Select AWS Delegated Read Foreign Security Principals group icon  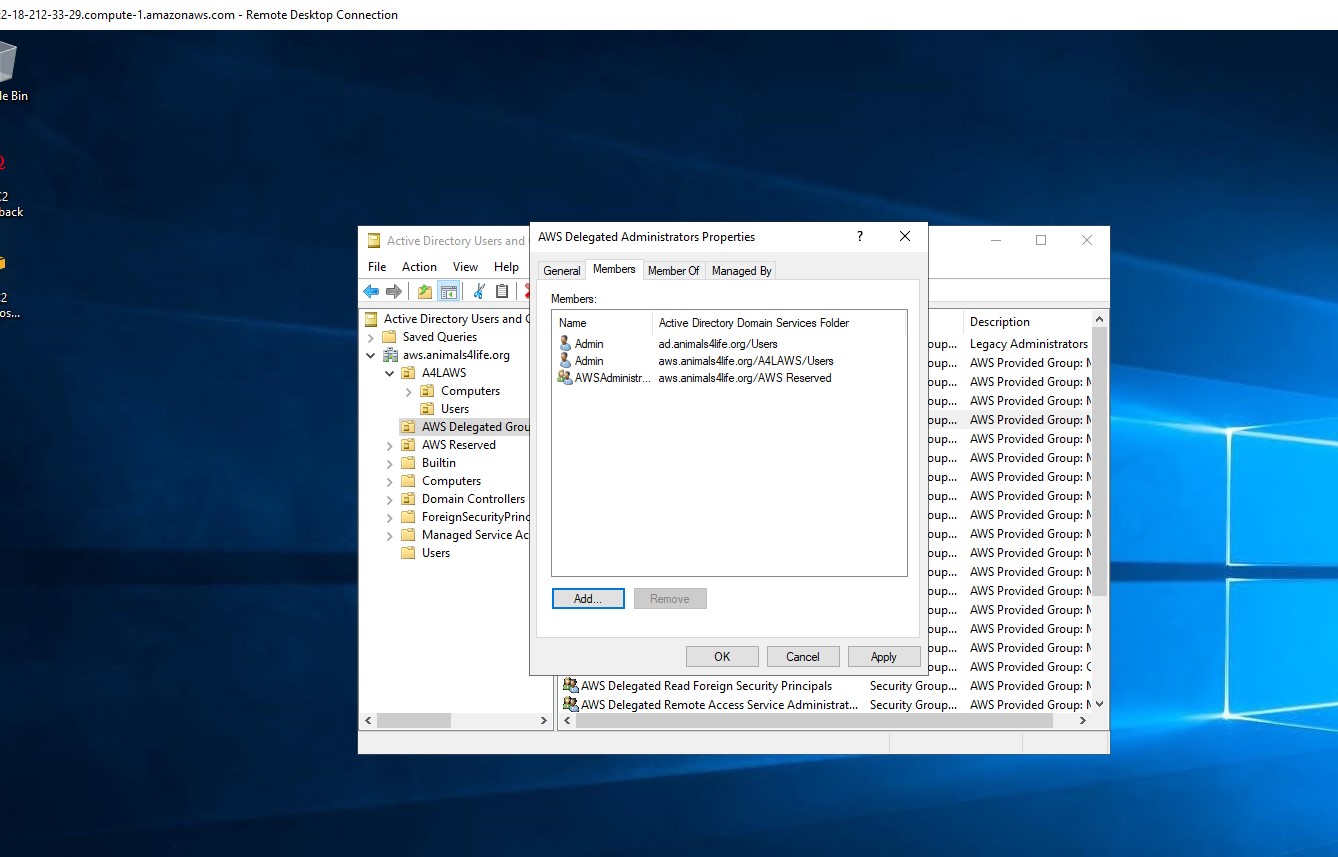[570, 685]
